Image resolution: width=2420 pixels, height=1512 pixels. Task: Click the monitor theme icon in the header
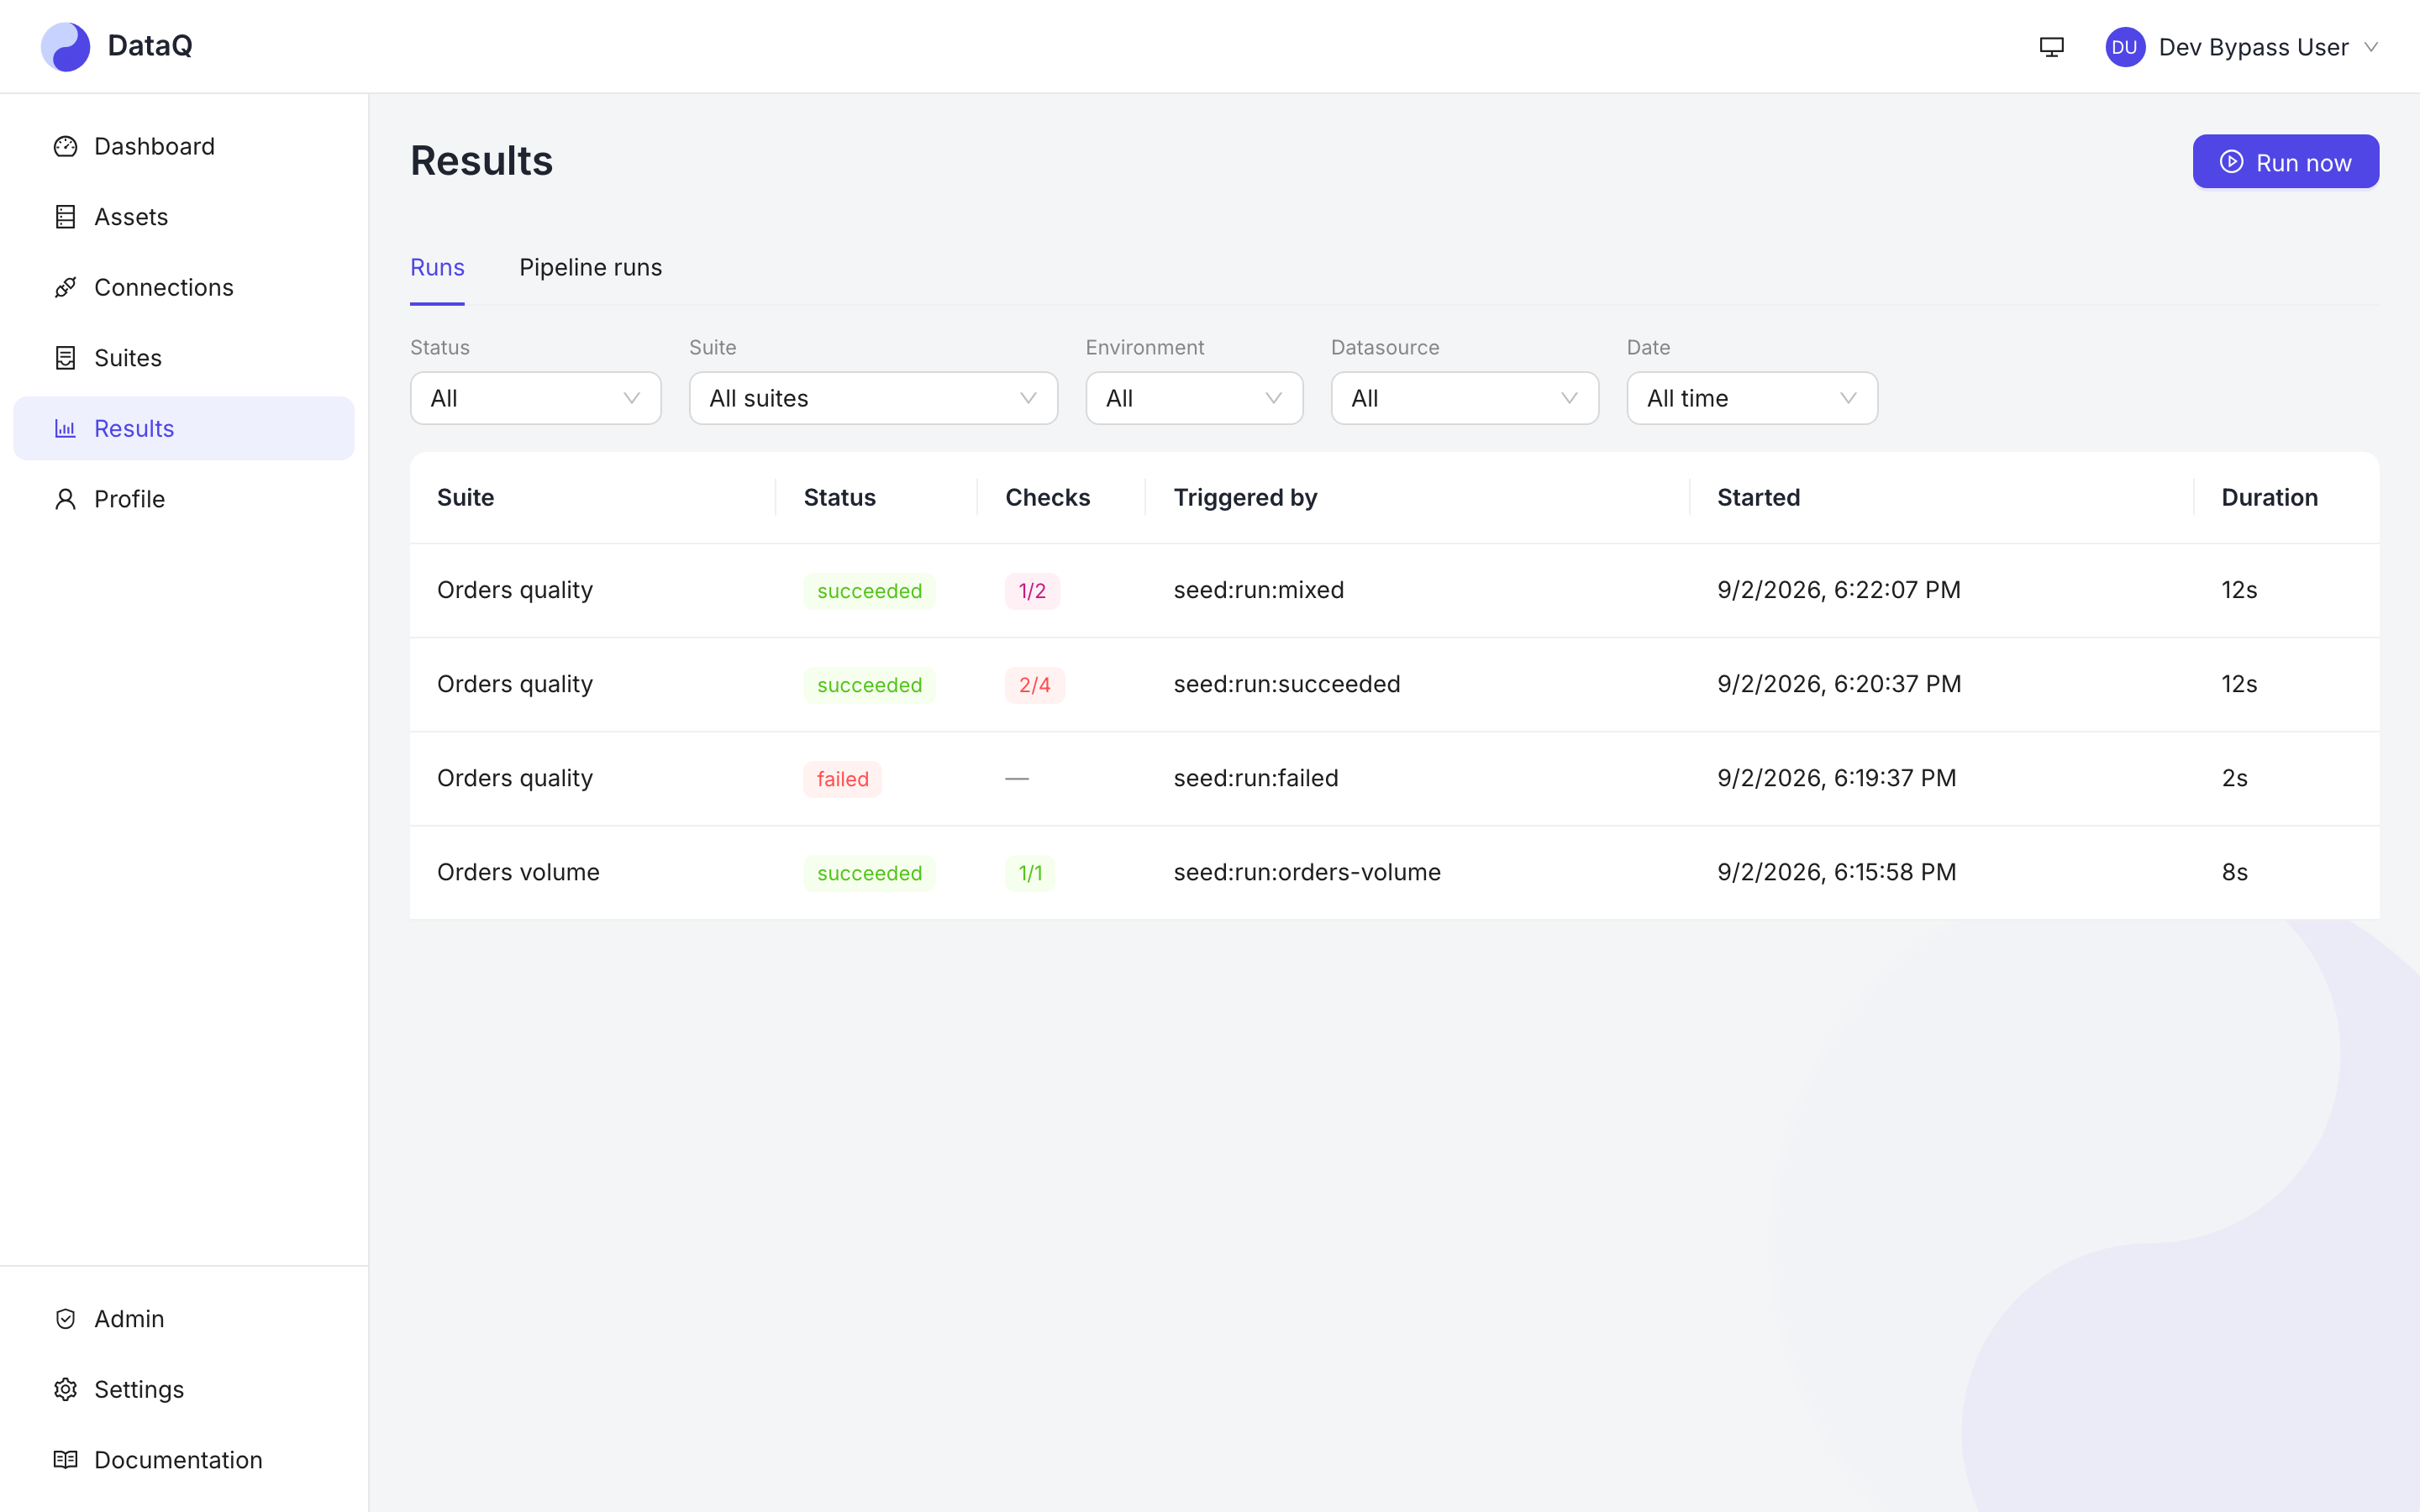pos(2052,47)
